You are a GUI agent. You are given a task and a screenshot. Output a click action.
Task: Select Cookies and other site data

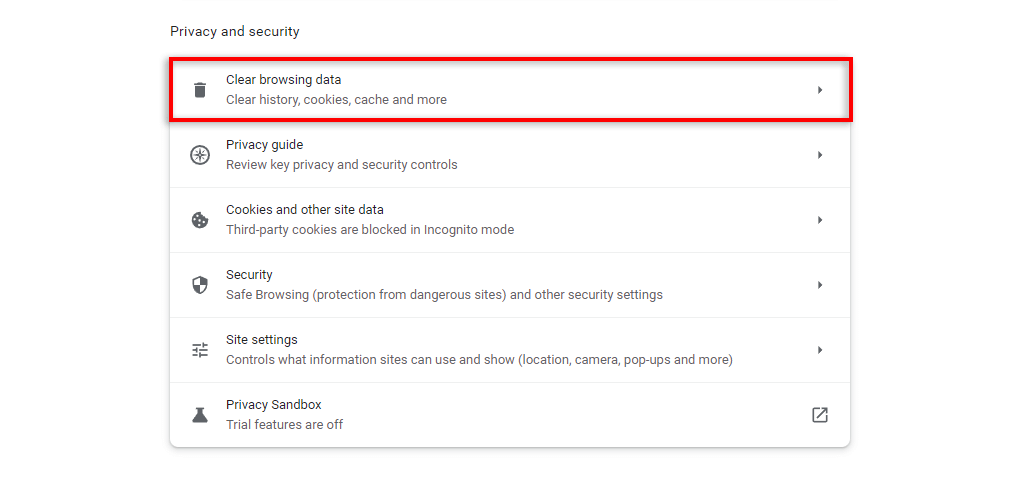[305, 210]
